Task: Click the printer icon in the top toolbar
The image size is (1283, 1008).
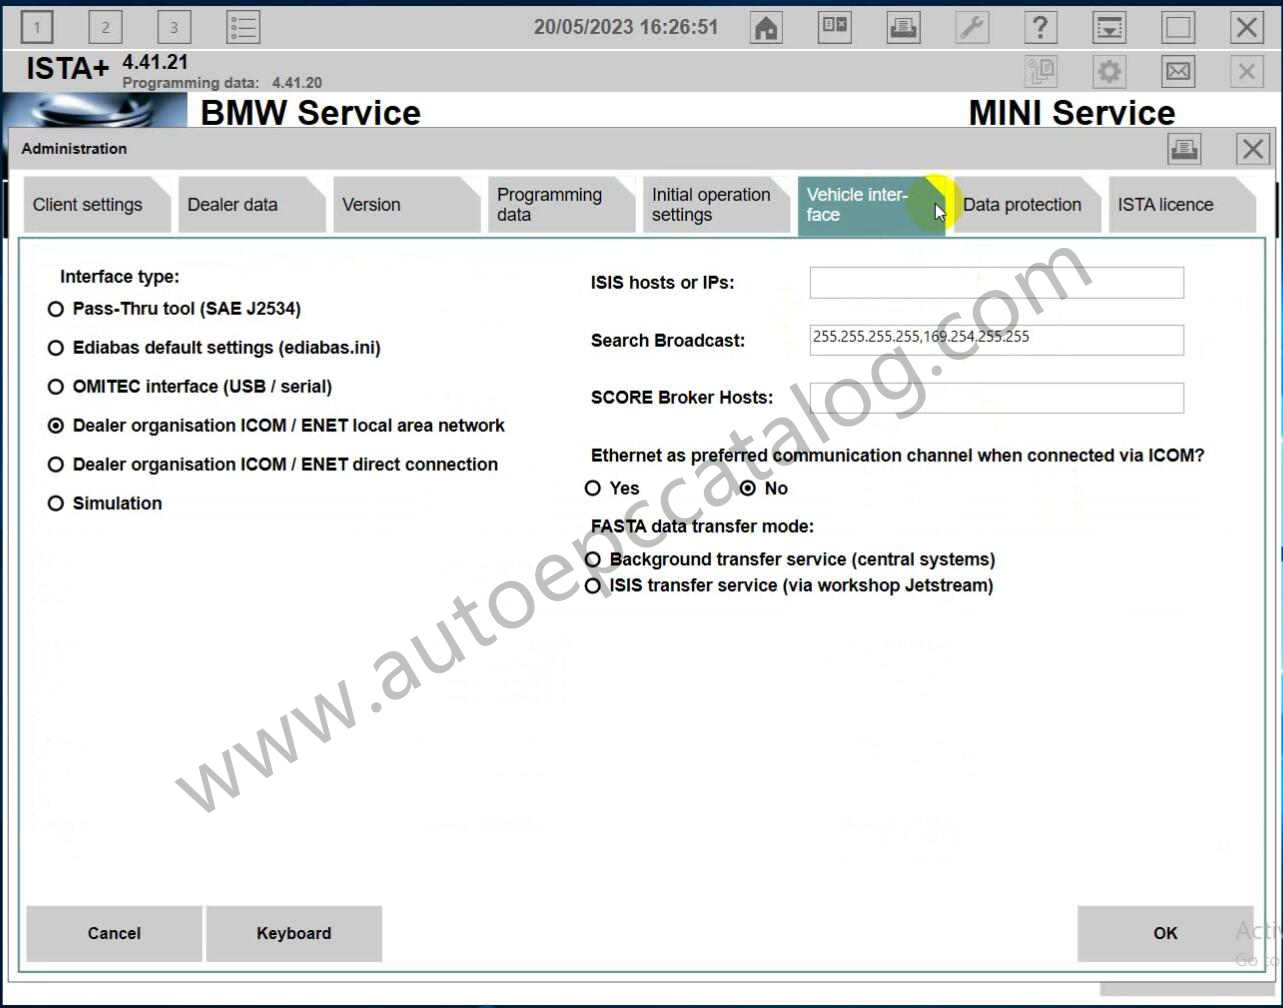Action: click(x=904, y=27)
